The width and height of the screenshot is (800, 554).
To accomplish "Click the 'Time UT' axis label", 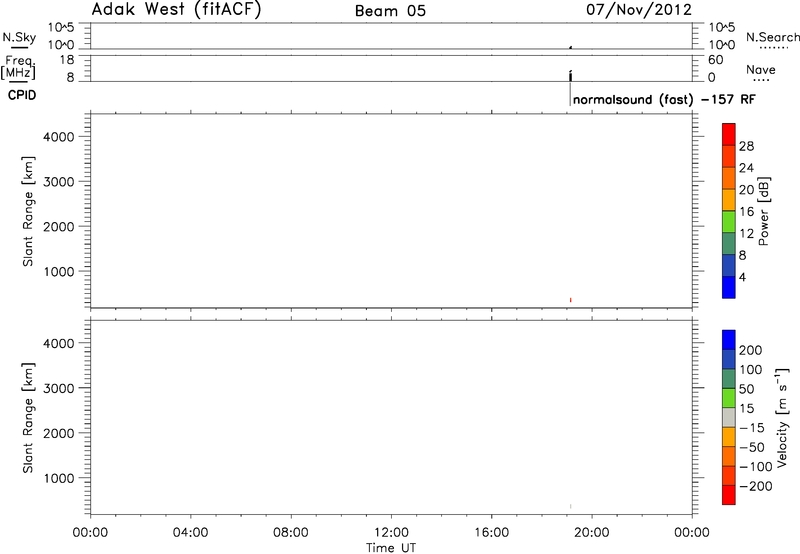I will click(391, 548).
